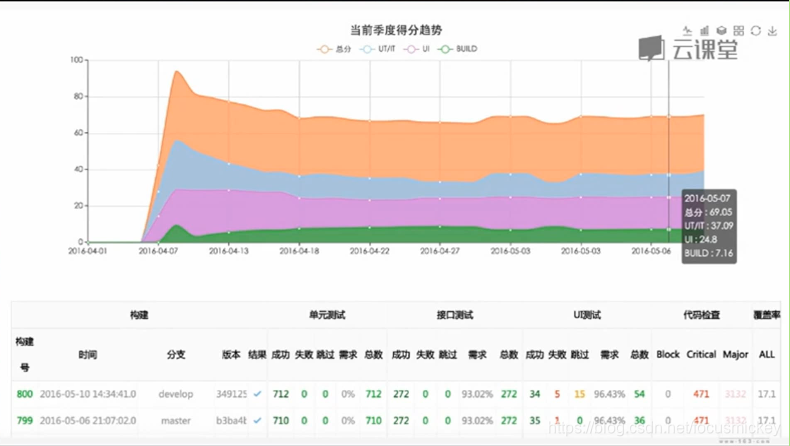Toggle the UT/IT legend series
Screen dimensions: 790x446
pyautogui.click(x=378, y=49)
